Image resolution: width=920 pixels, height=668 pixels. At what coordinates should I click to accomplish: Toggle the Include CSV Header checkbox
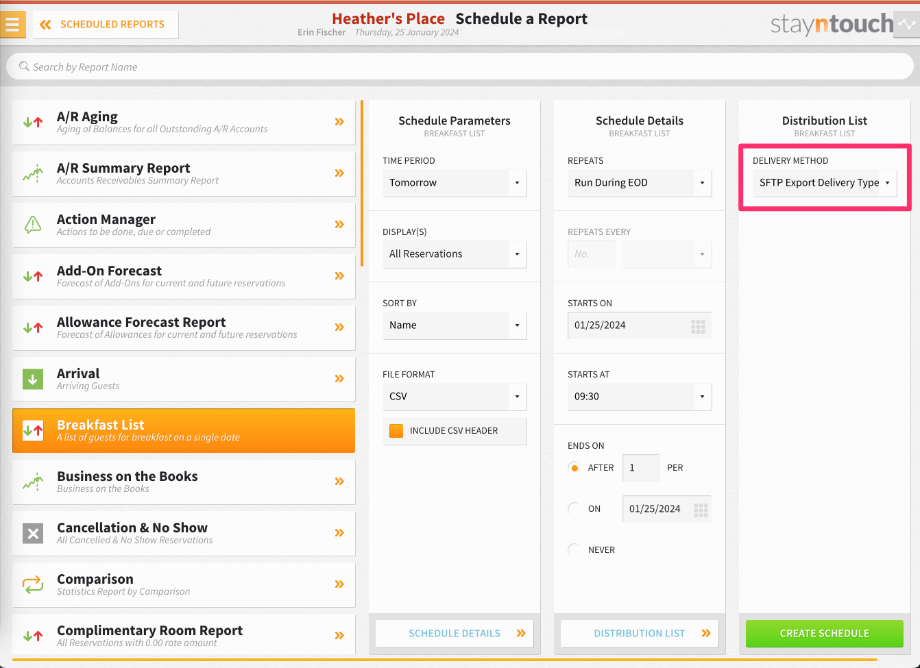point(396,430)
